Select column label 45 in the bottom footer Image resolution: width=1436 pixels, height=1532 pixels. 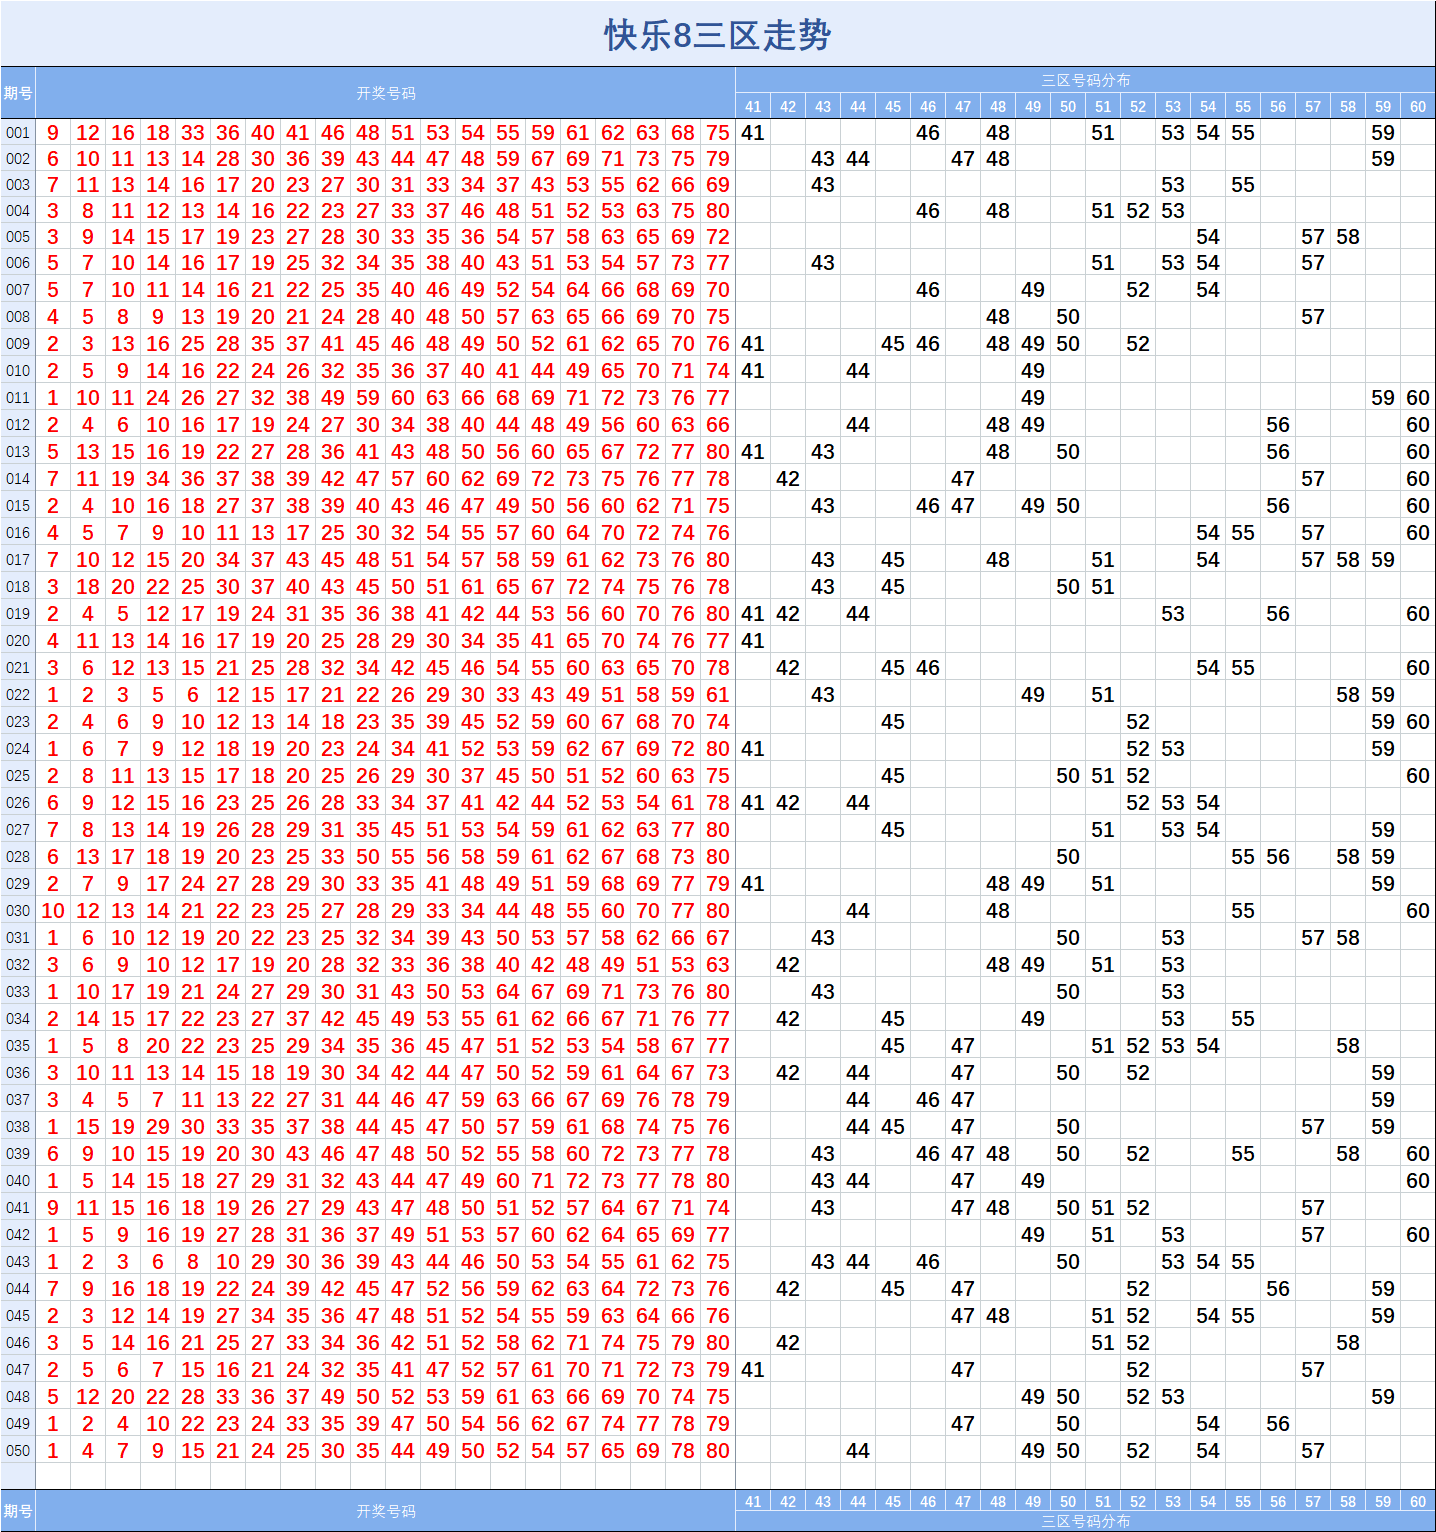[893, 1501]
